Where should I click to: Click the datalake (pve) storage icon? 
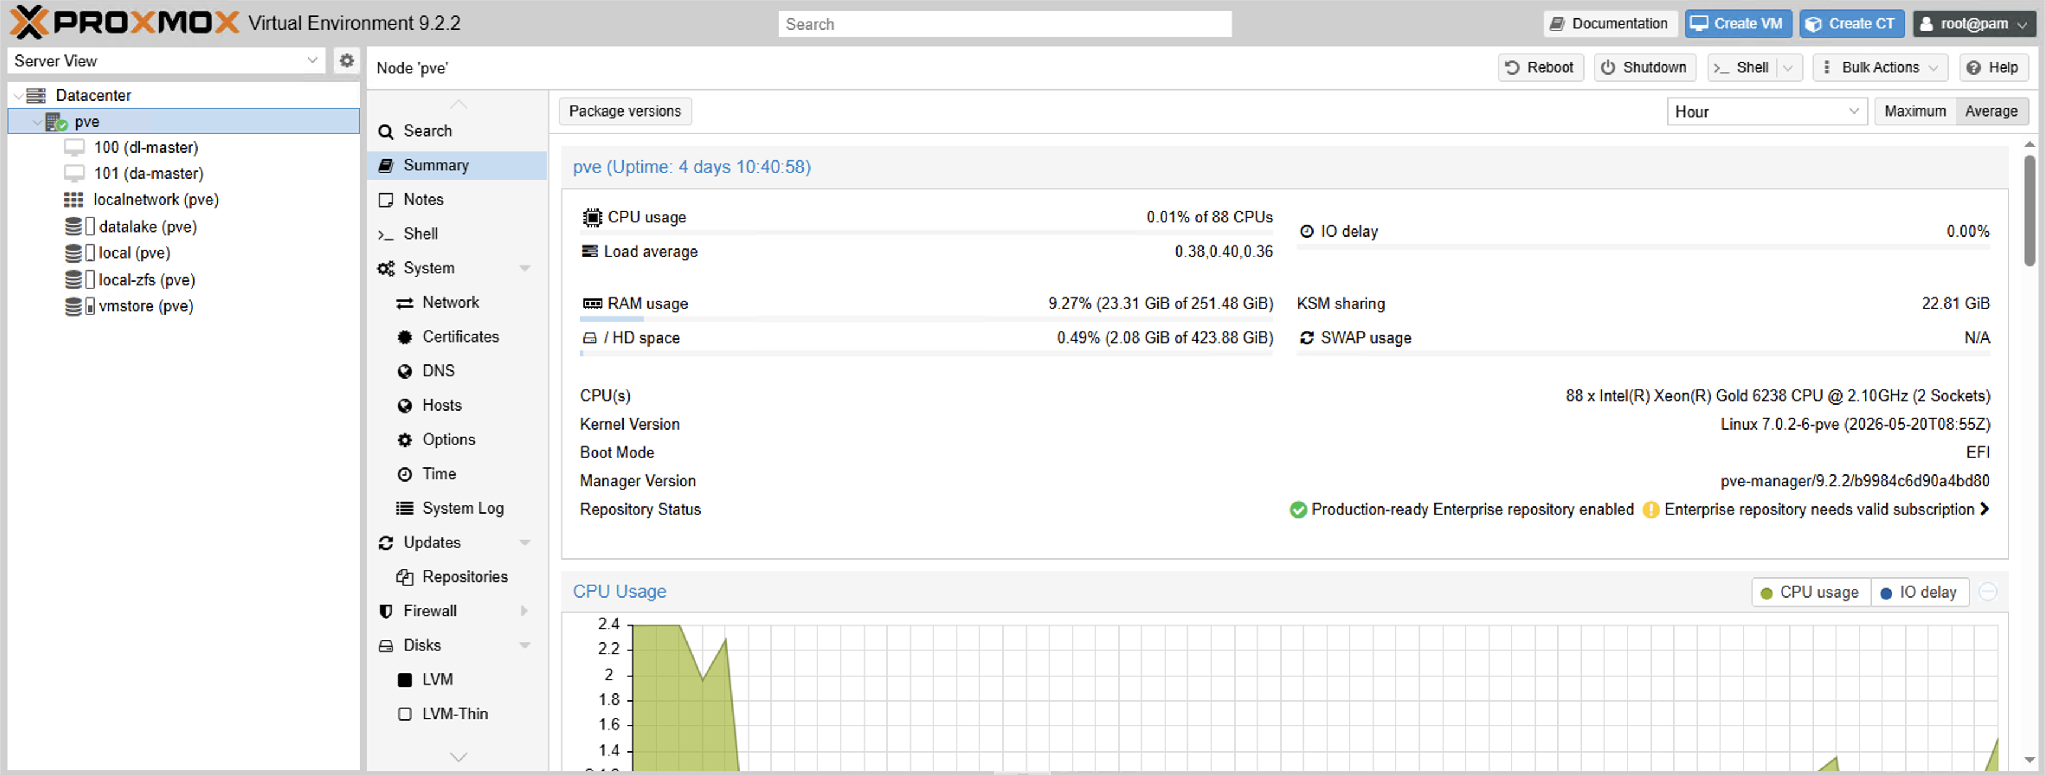[79, 227]
